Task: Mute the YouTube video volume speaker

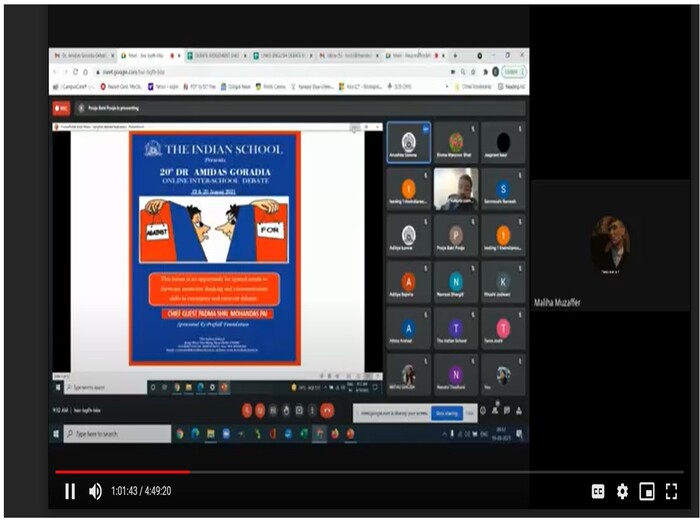Action: click(x=95, y=491)
